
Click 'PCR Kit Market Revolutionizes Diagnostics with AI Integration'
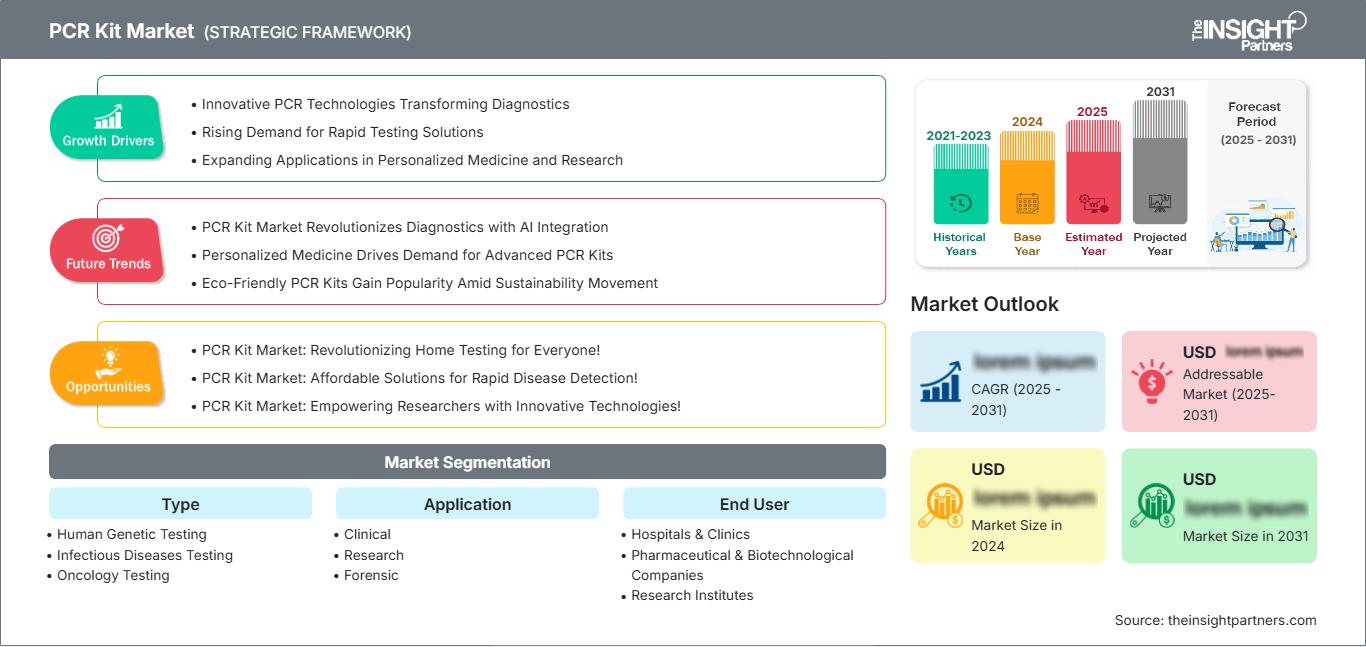pyautogui.click(x=405, y=227)
